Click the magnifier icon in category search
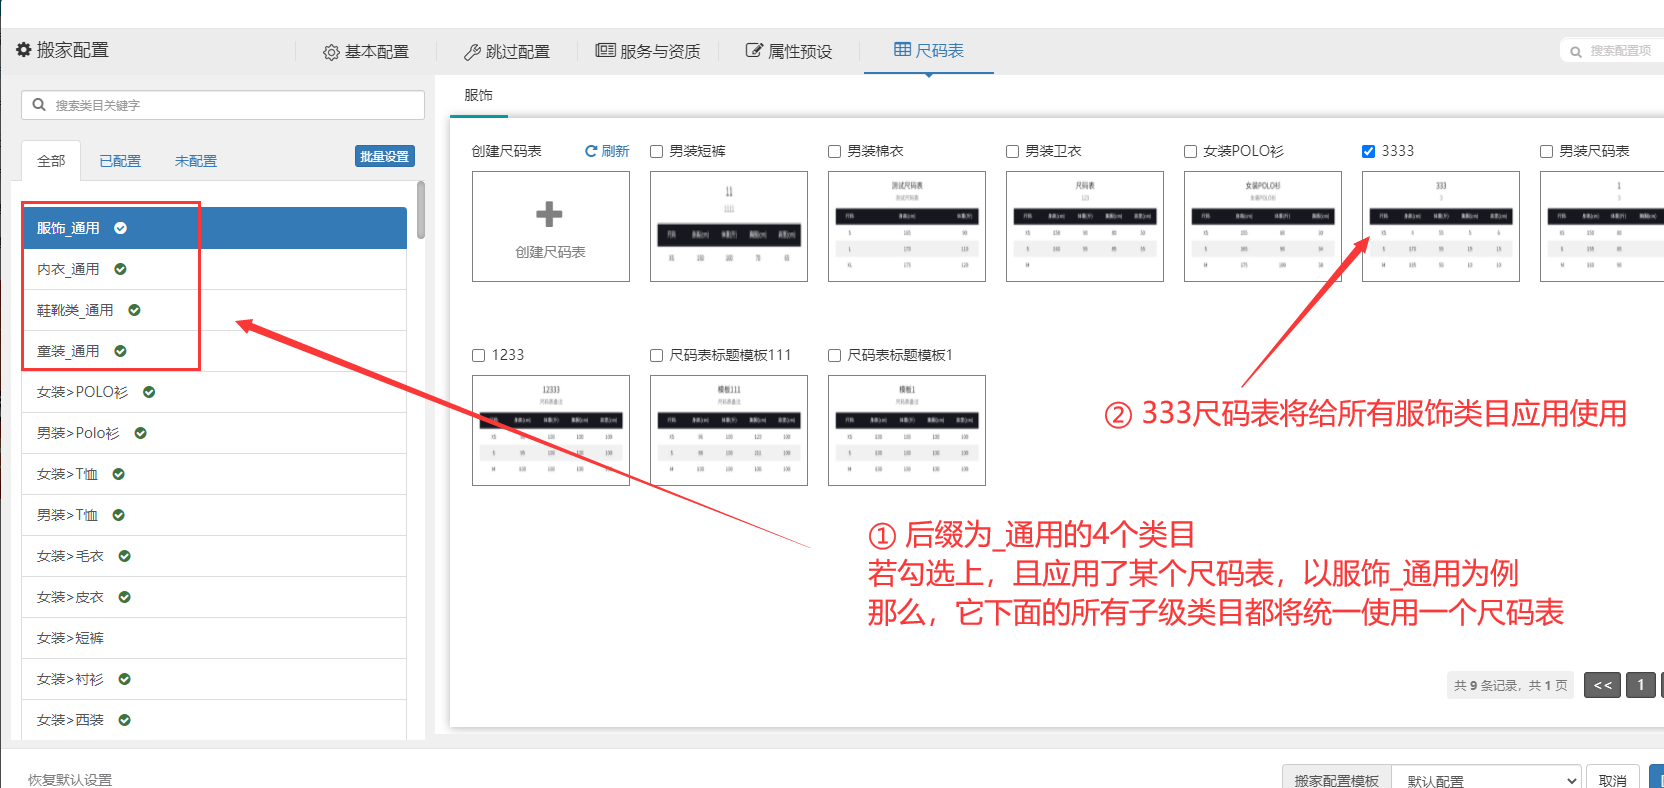 coord(39,105)
